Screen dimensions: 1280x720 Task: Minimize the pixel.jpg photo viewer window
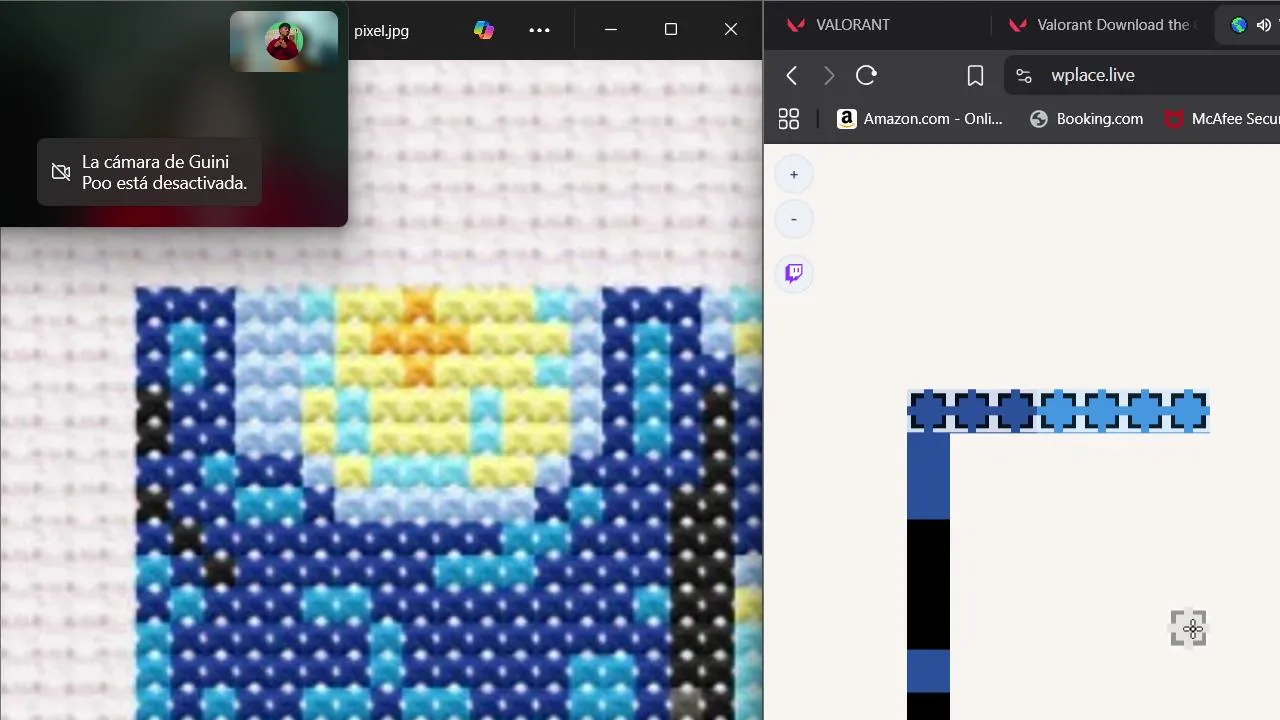tap(611, 30)
